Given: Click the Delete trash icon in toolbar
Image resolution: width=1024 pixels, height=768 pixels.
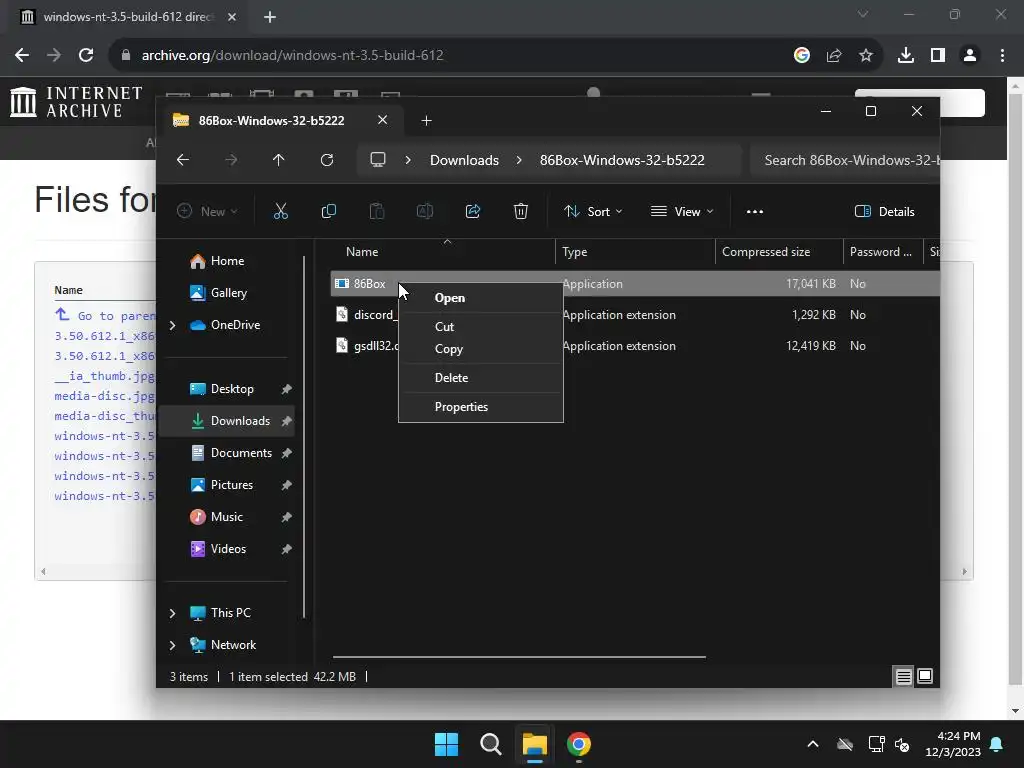Looking at the screenshot, I should tap(520, 212).
